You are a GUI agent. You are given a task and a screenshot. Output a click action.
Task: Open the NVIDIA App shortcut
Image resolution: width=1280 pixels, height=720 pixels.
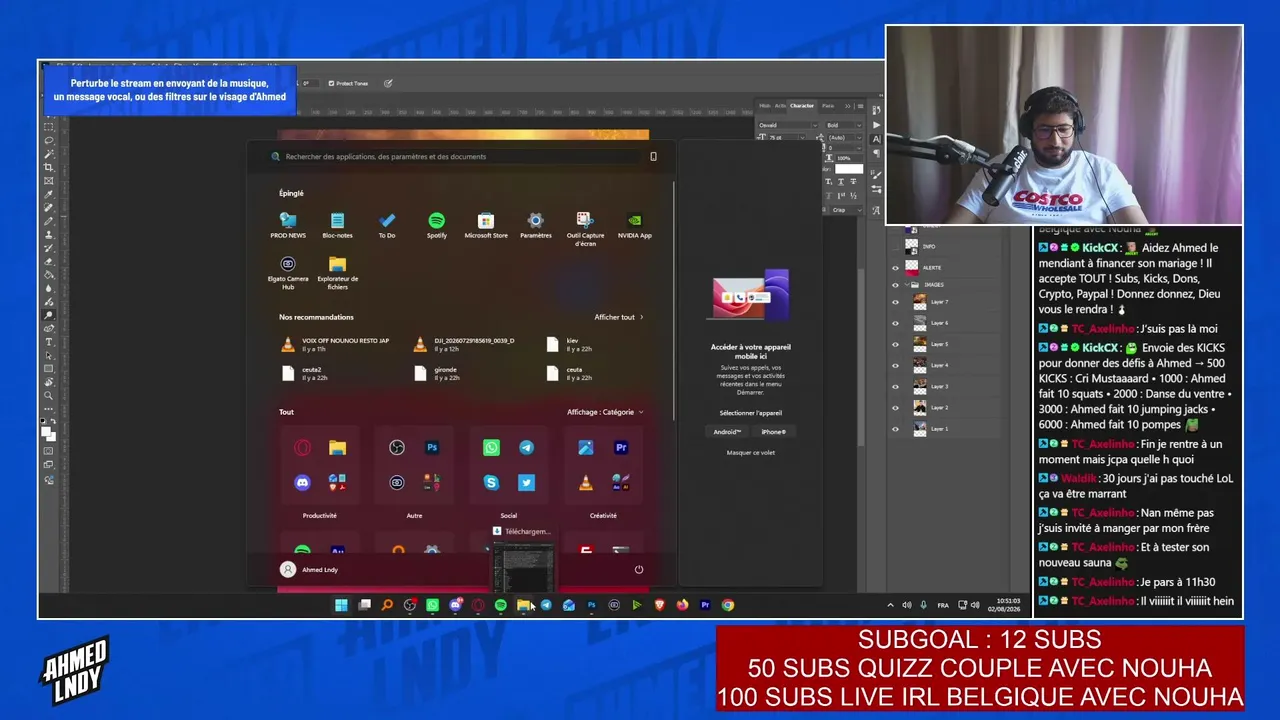pyautogui.click(x=635, y=225)
